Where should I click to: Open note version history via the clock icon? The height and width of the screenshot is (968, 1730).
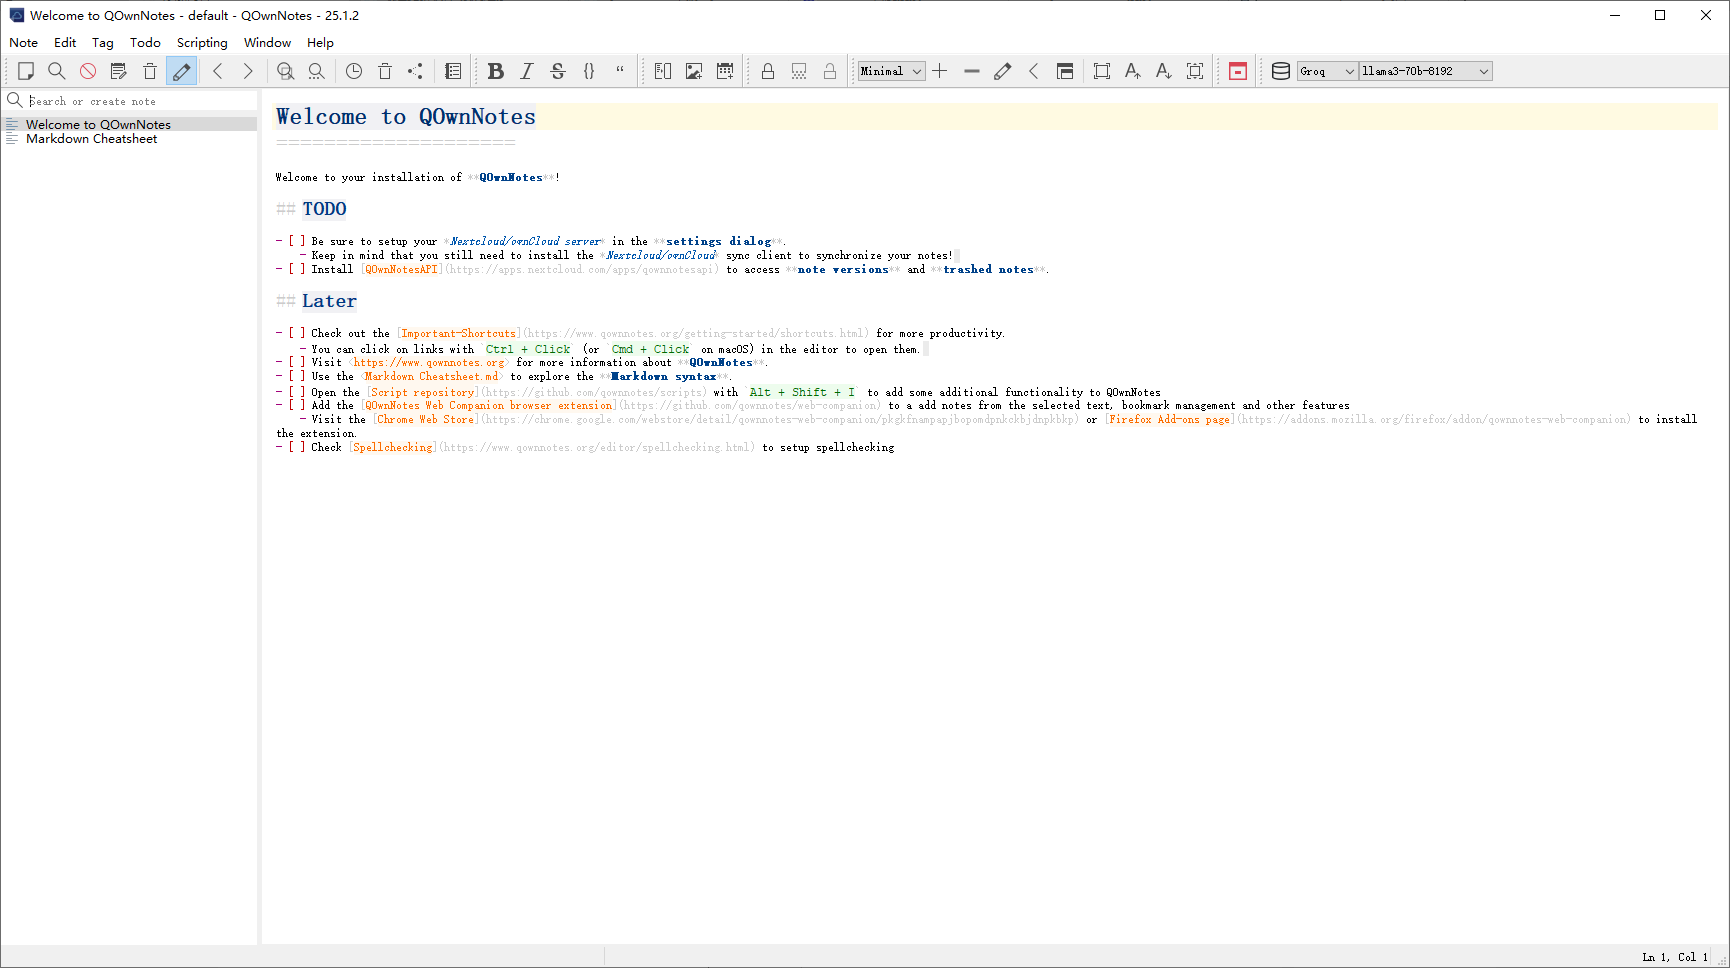click(354, 71)
